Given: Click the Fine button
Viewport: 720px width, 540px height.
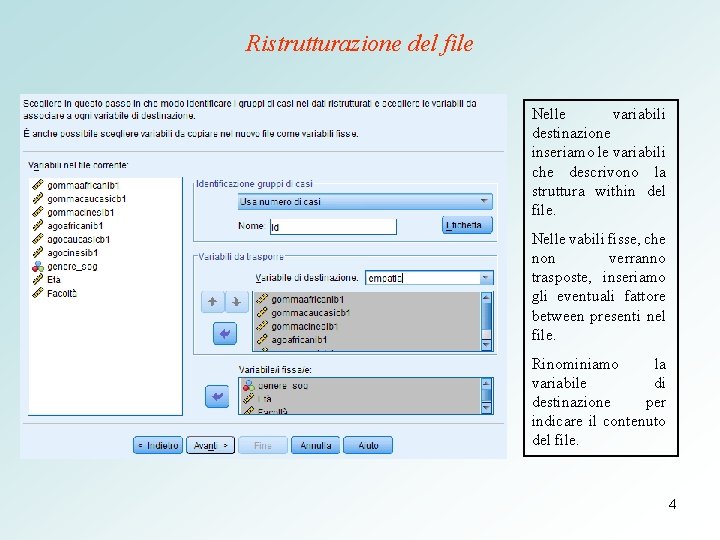Looking at the screenshot, I should pyautogui.click(x=263, y=445).
